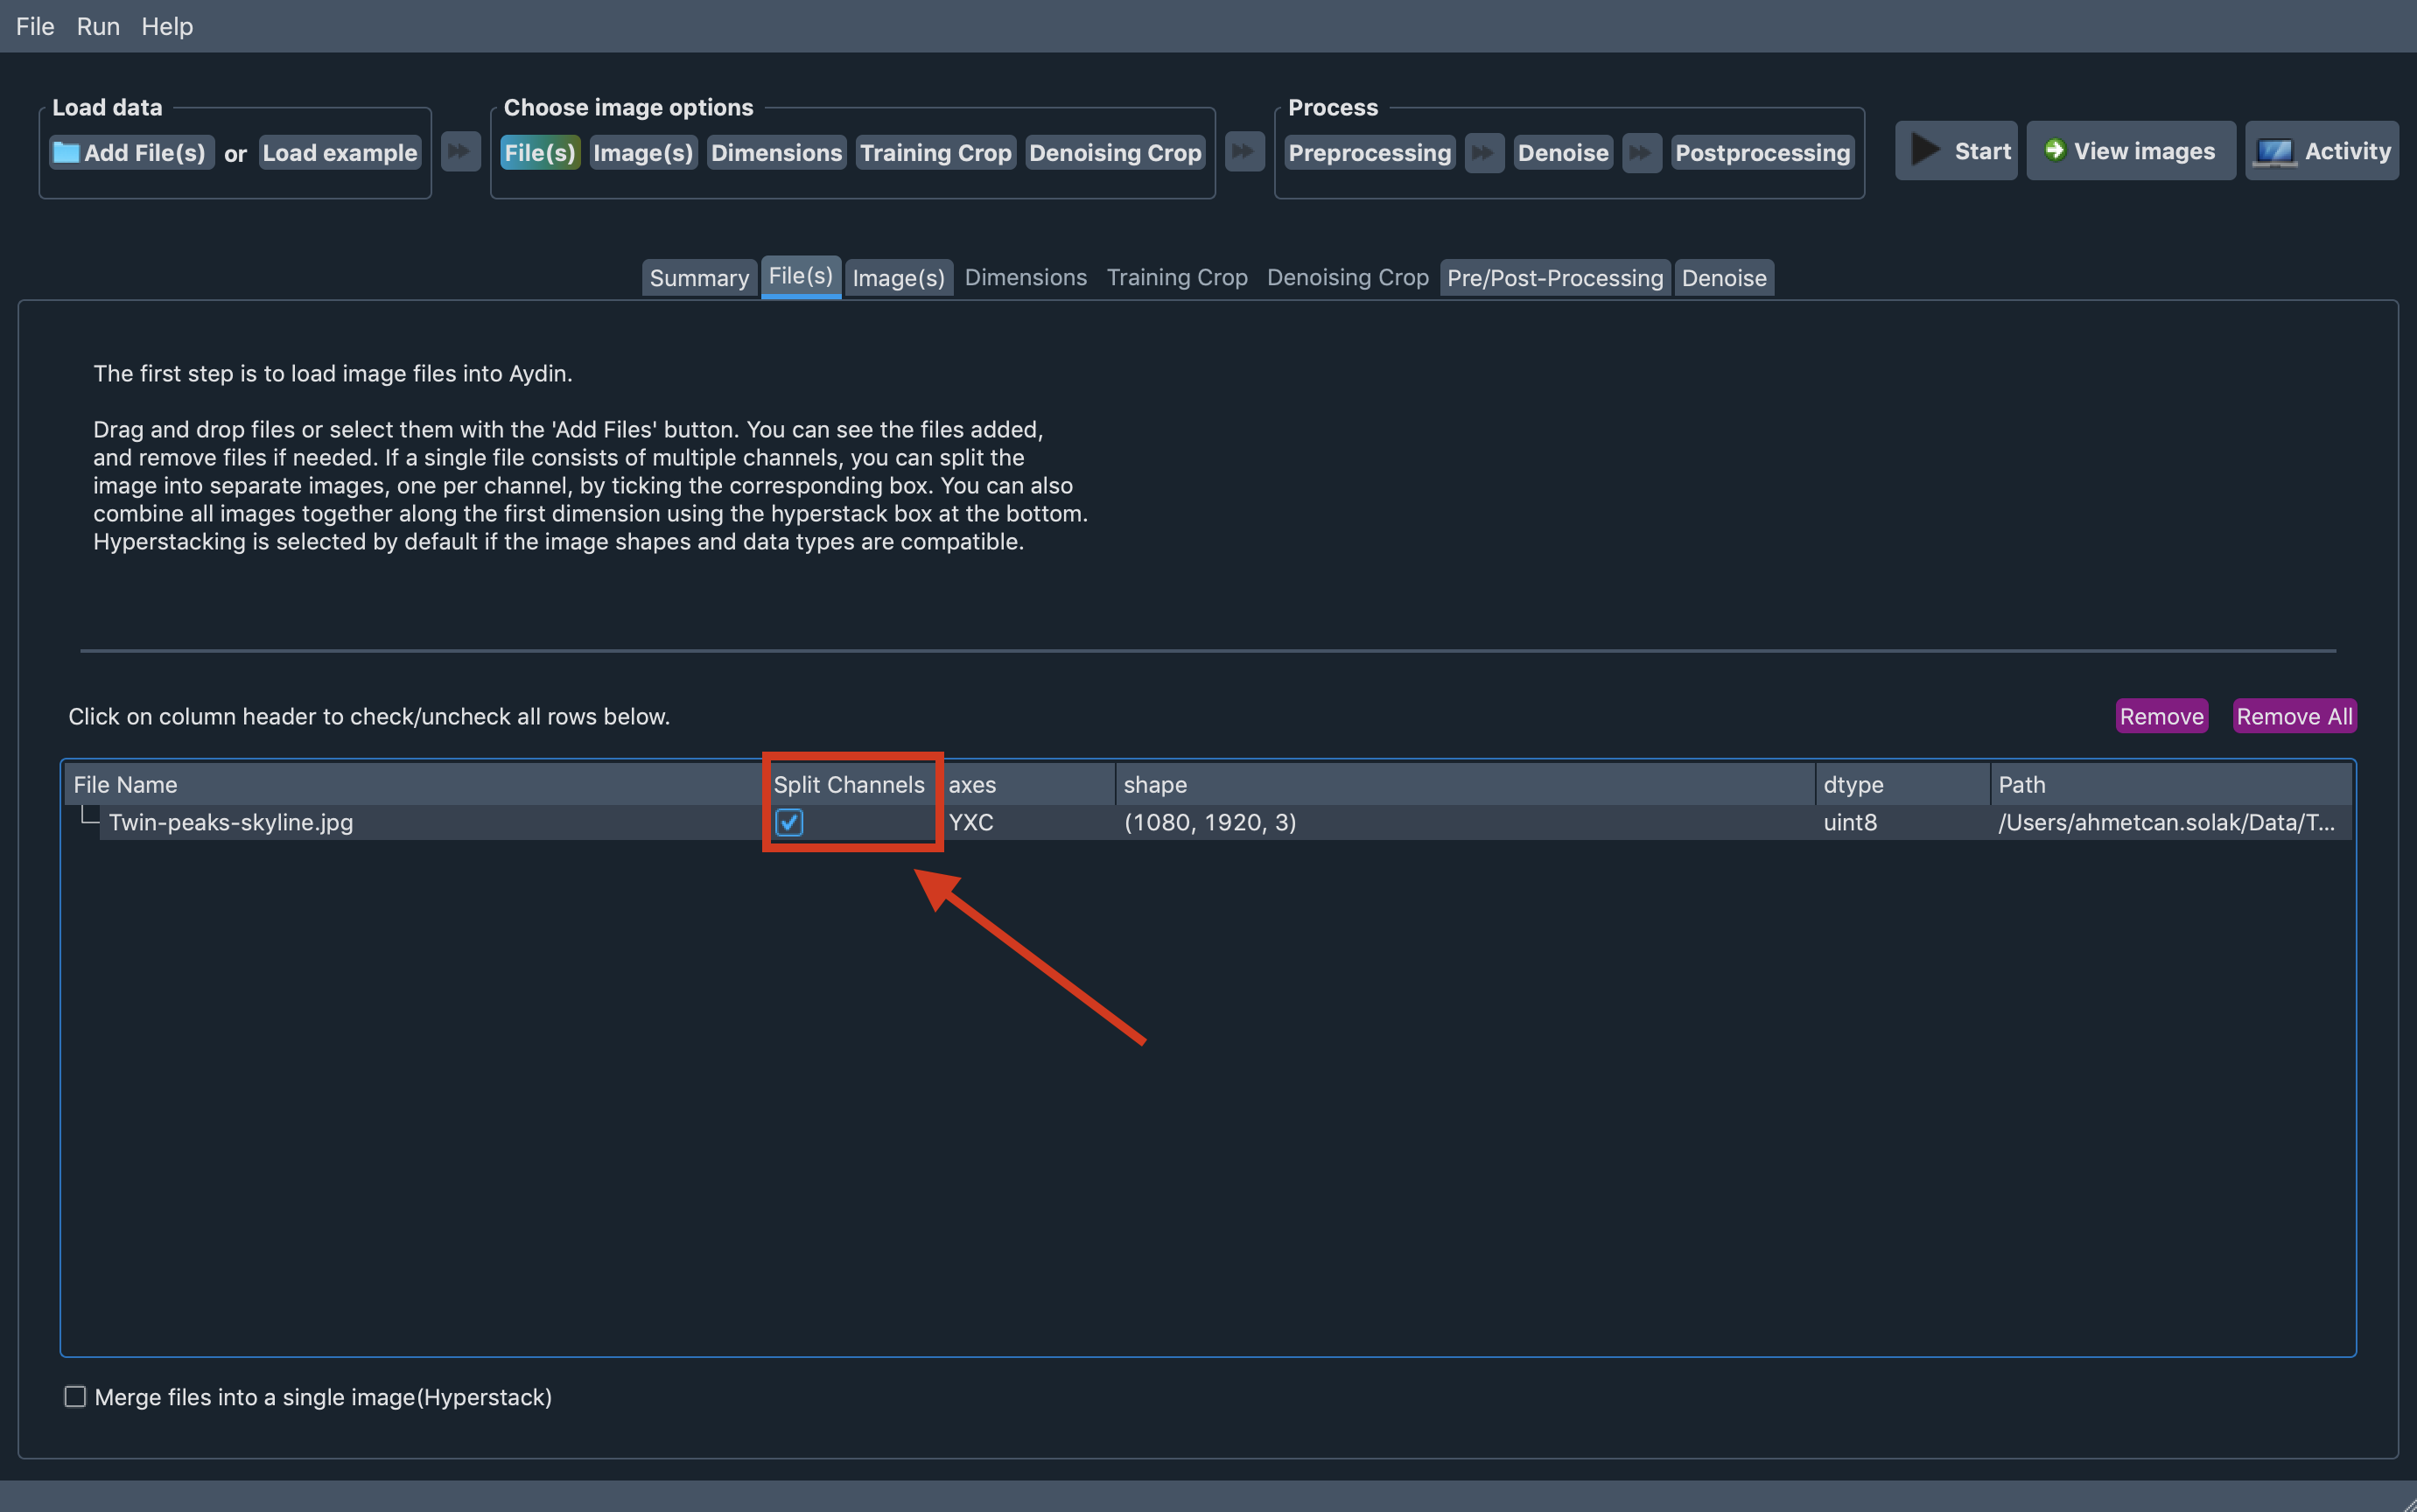2417x1512 pixels.
Task: Click the Denoise process button
Action: [x=1563, y=152]
